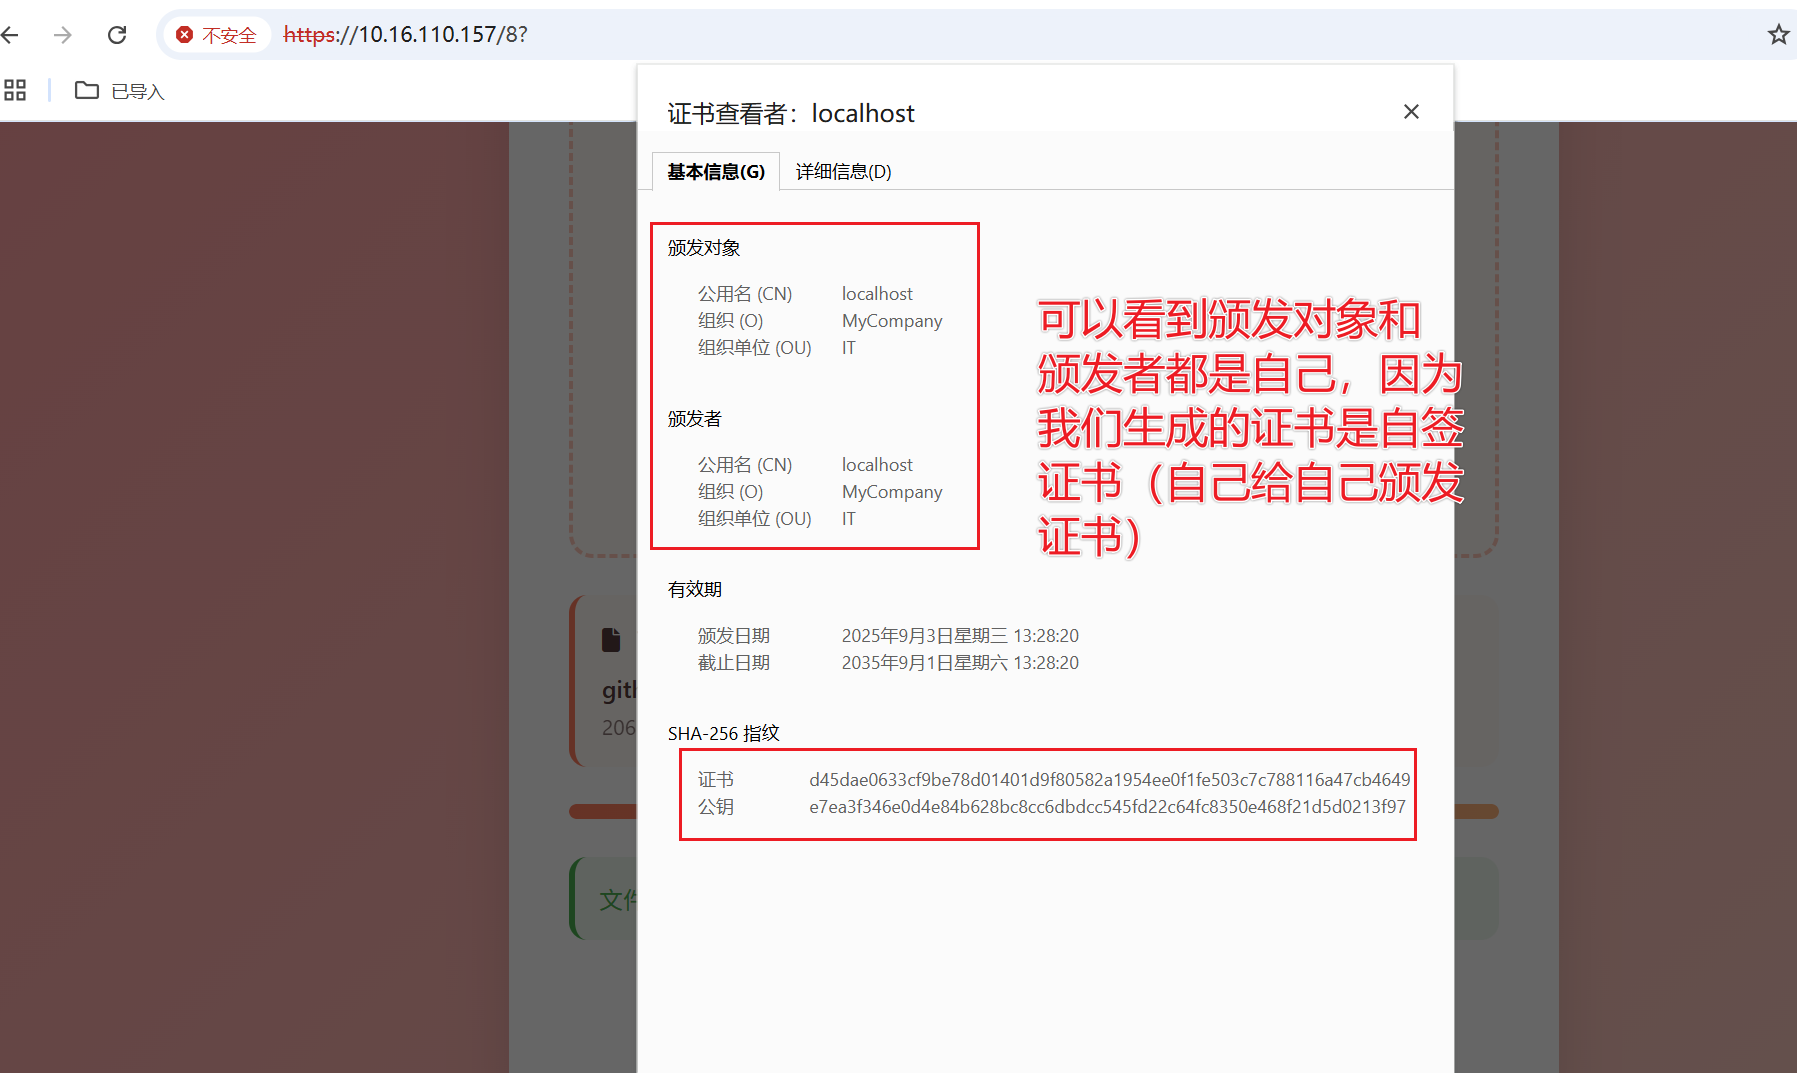Select the SHA-256 指纹 heading
Screen dimensions: 1797x1073
pyautogui.click(x=724, y=733)
